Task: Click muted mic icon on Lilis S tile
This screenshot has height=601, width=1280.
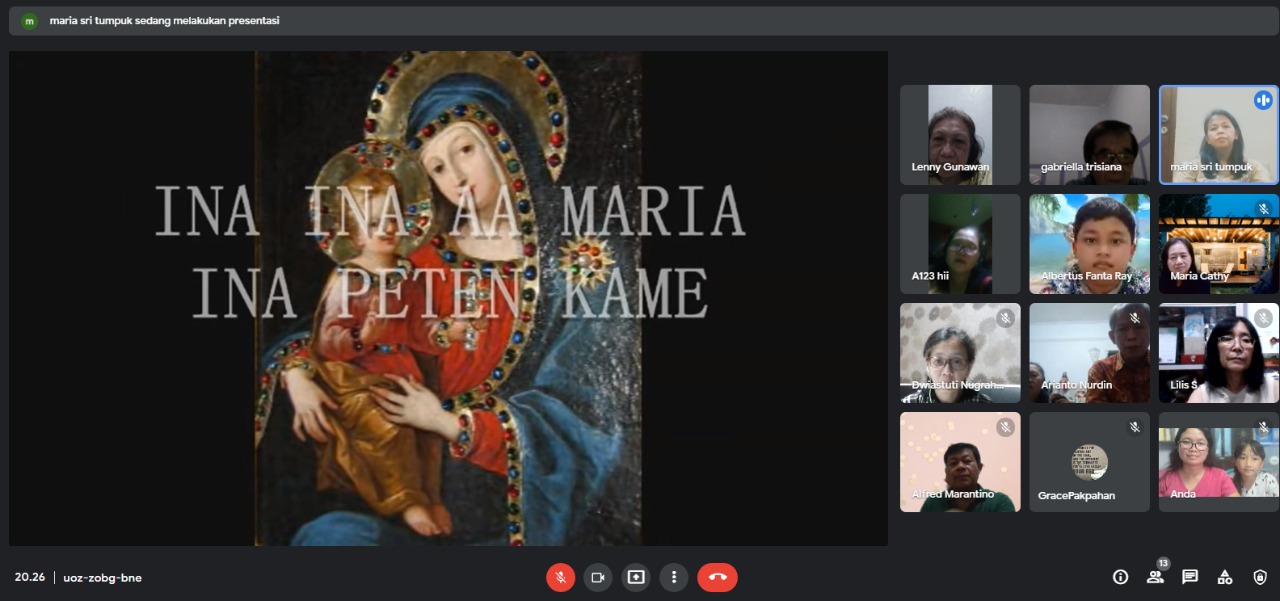Action: pos(1263,318)
